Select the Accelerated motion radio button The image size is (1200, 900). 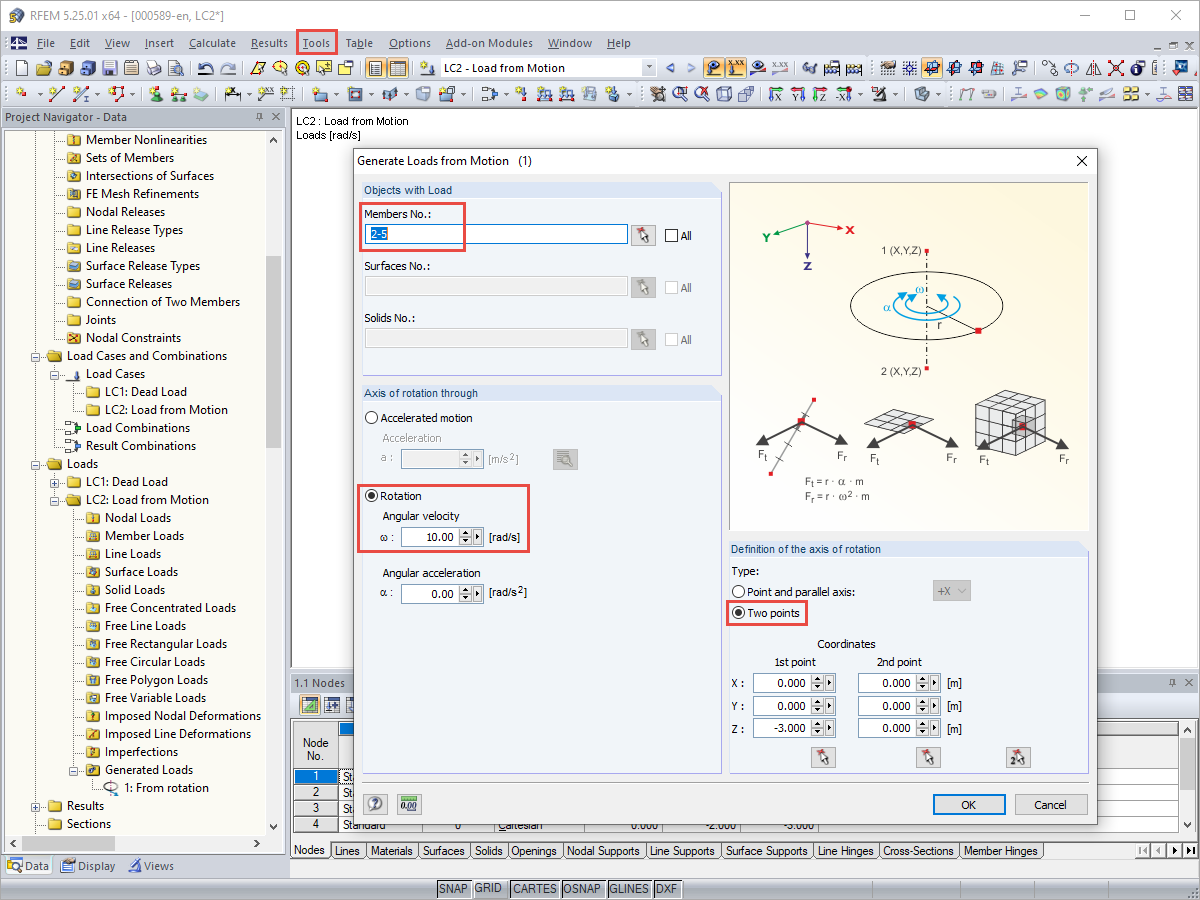point(372,418)
